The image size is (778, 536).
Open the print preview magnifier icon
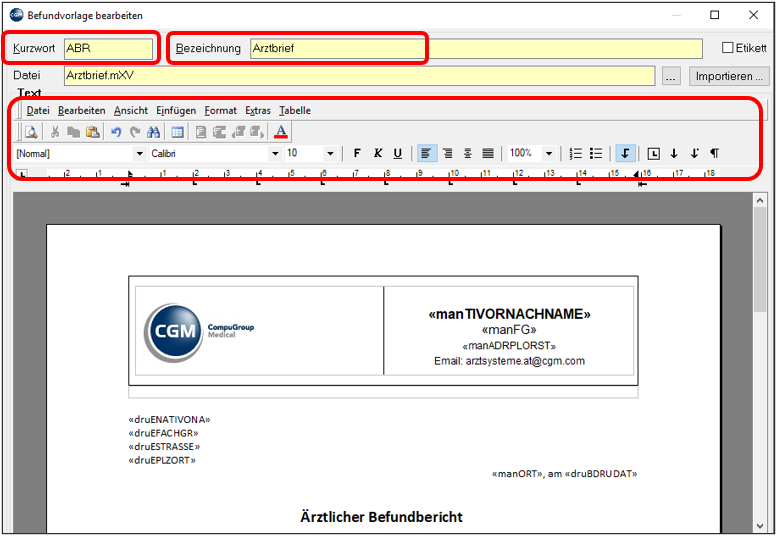coord(31,132)
